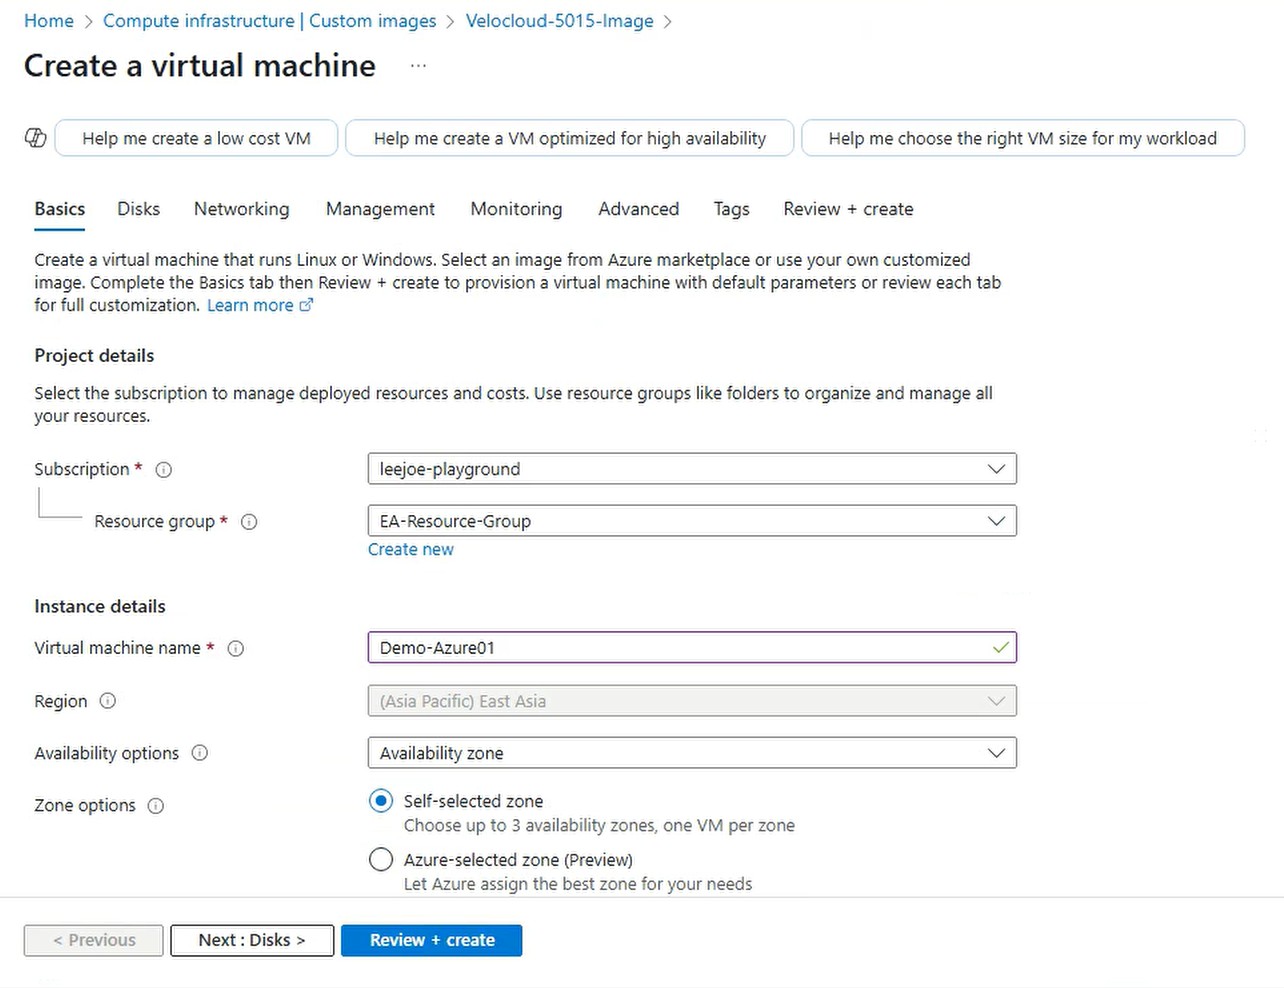Click Help me create a low cost VM

click(196, 138)
